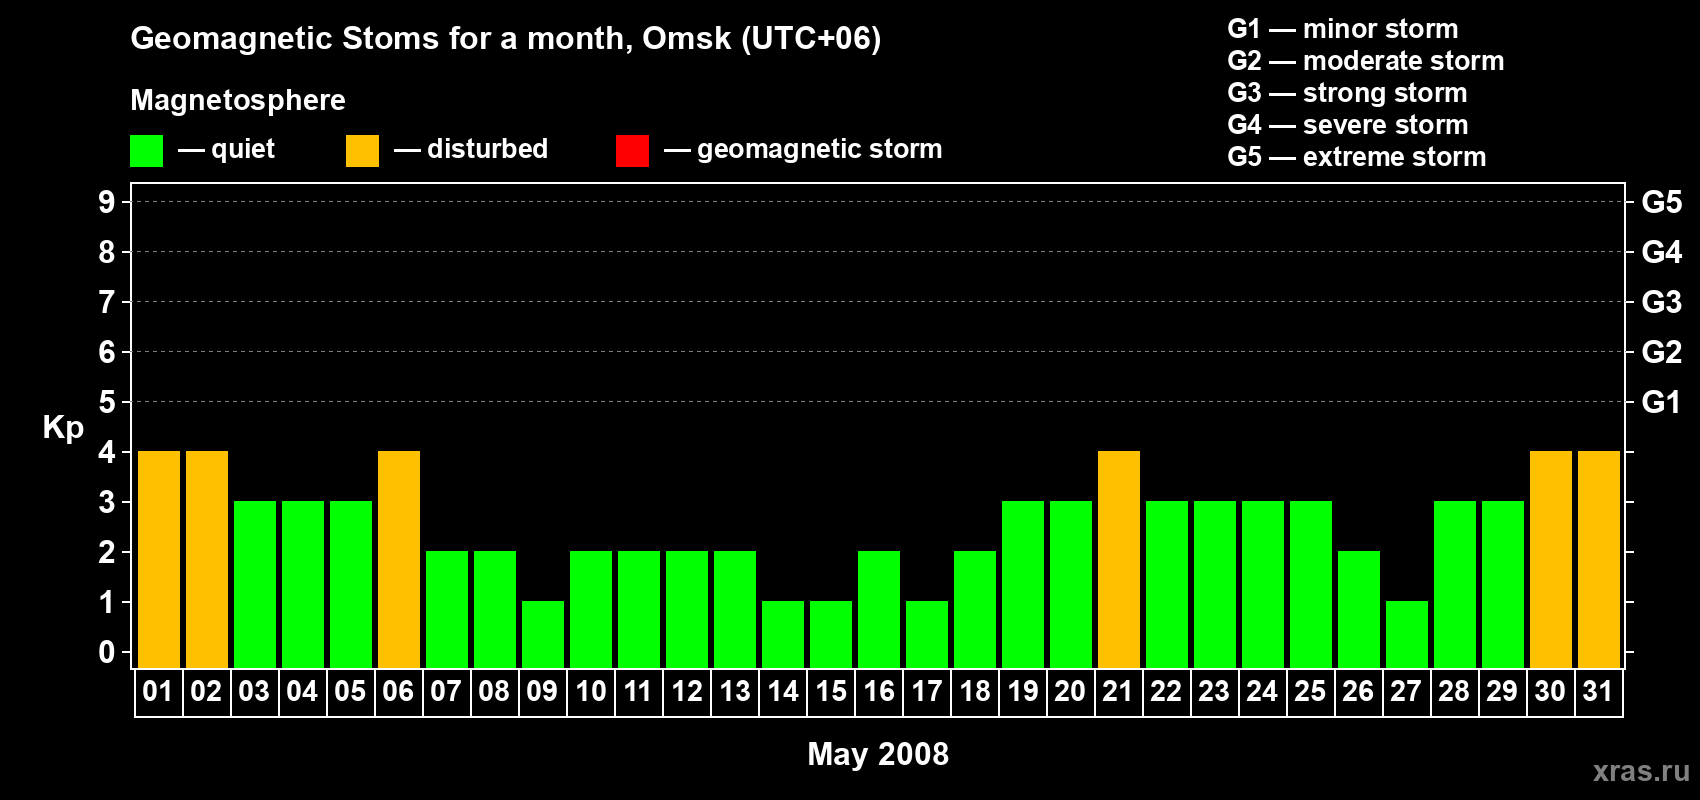The width and height of the screenshot is (1700, 800).
Task: Click the Kp value 0 on left axis
Action: tap(107, 652)
